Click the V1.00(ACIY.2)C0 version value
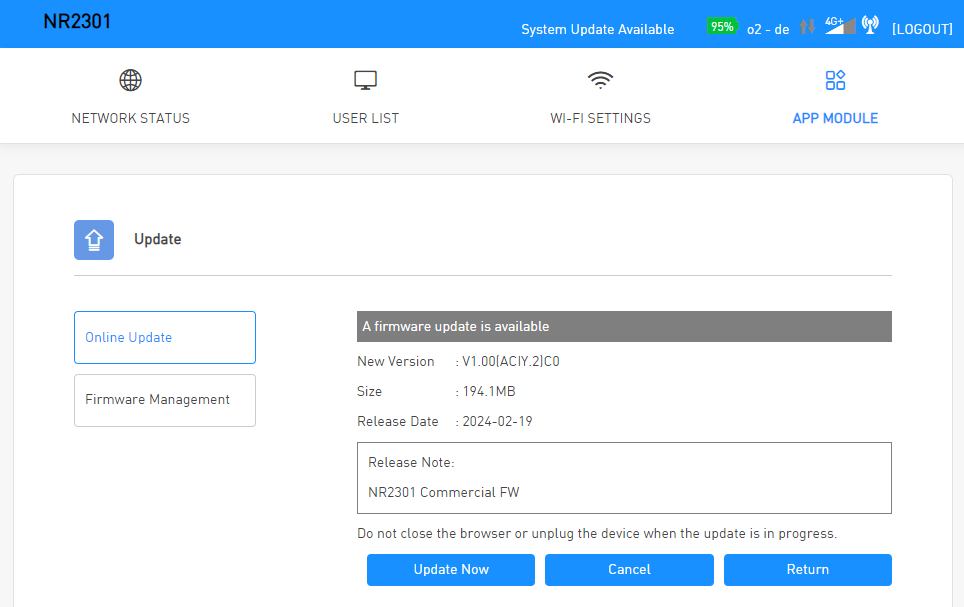This screenshot has width=964, height=607. pyautogui.click(x=511, y=362)
